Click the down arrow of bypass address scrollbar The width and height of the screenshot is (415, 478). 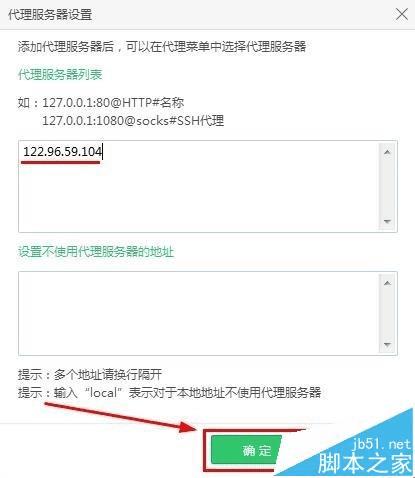[x=387, y=344]
